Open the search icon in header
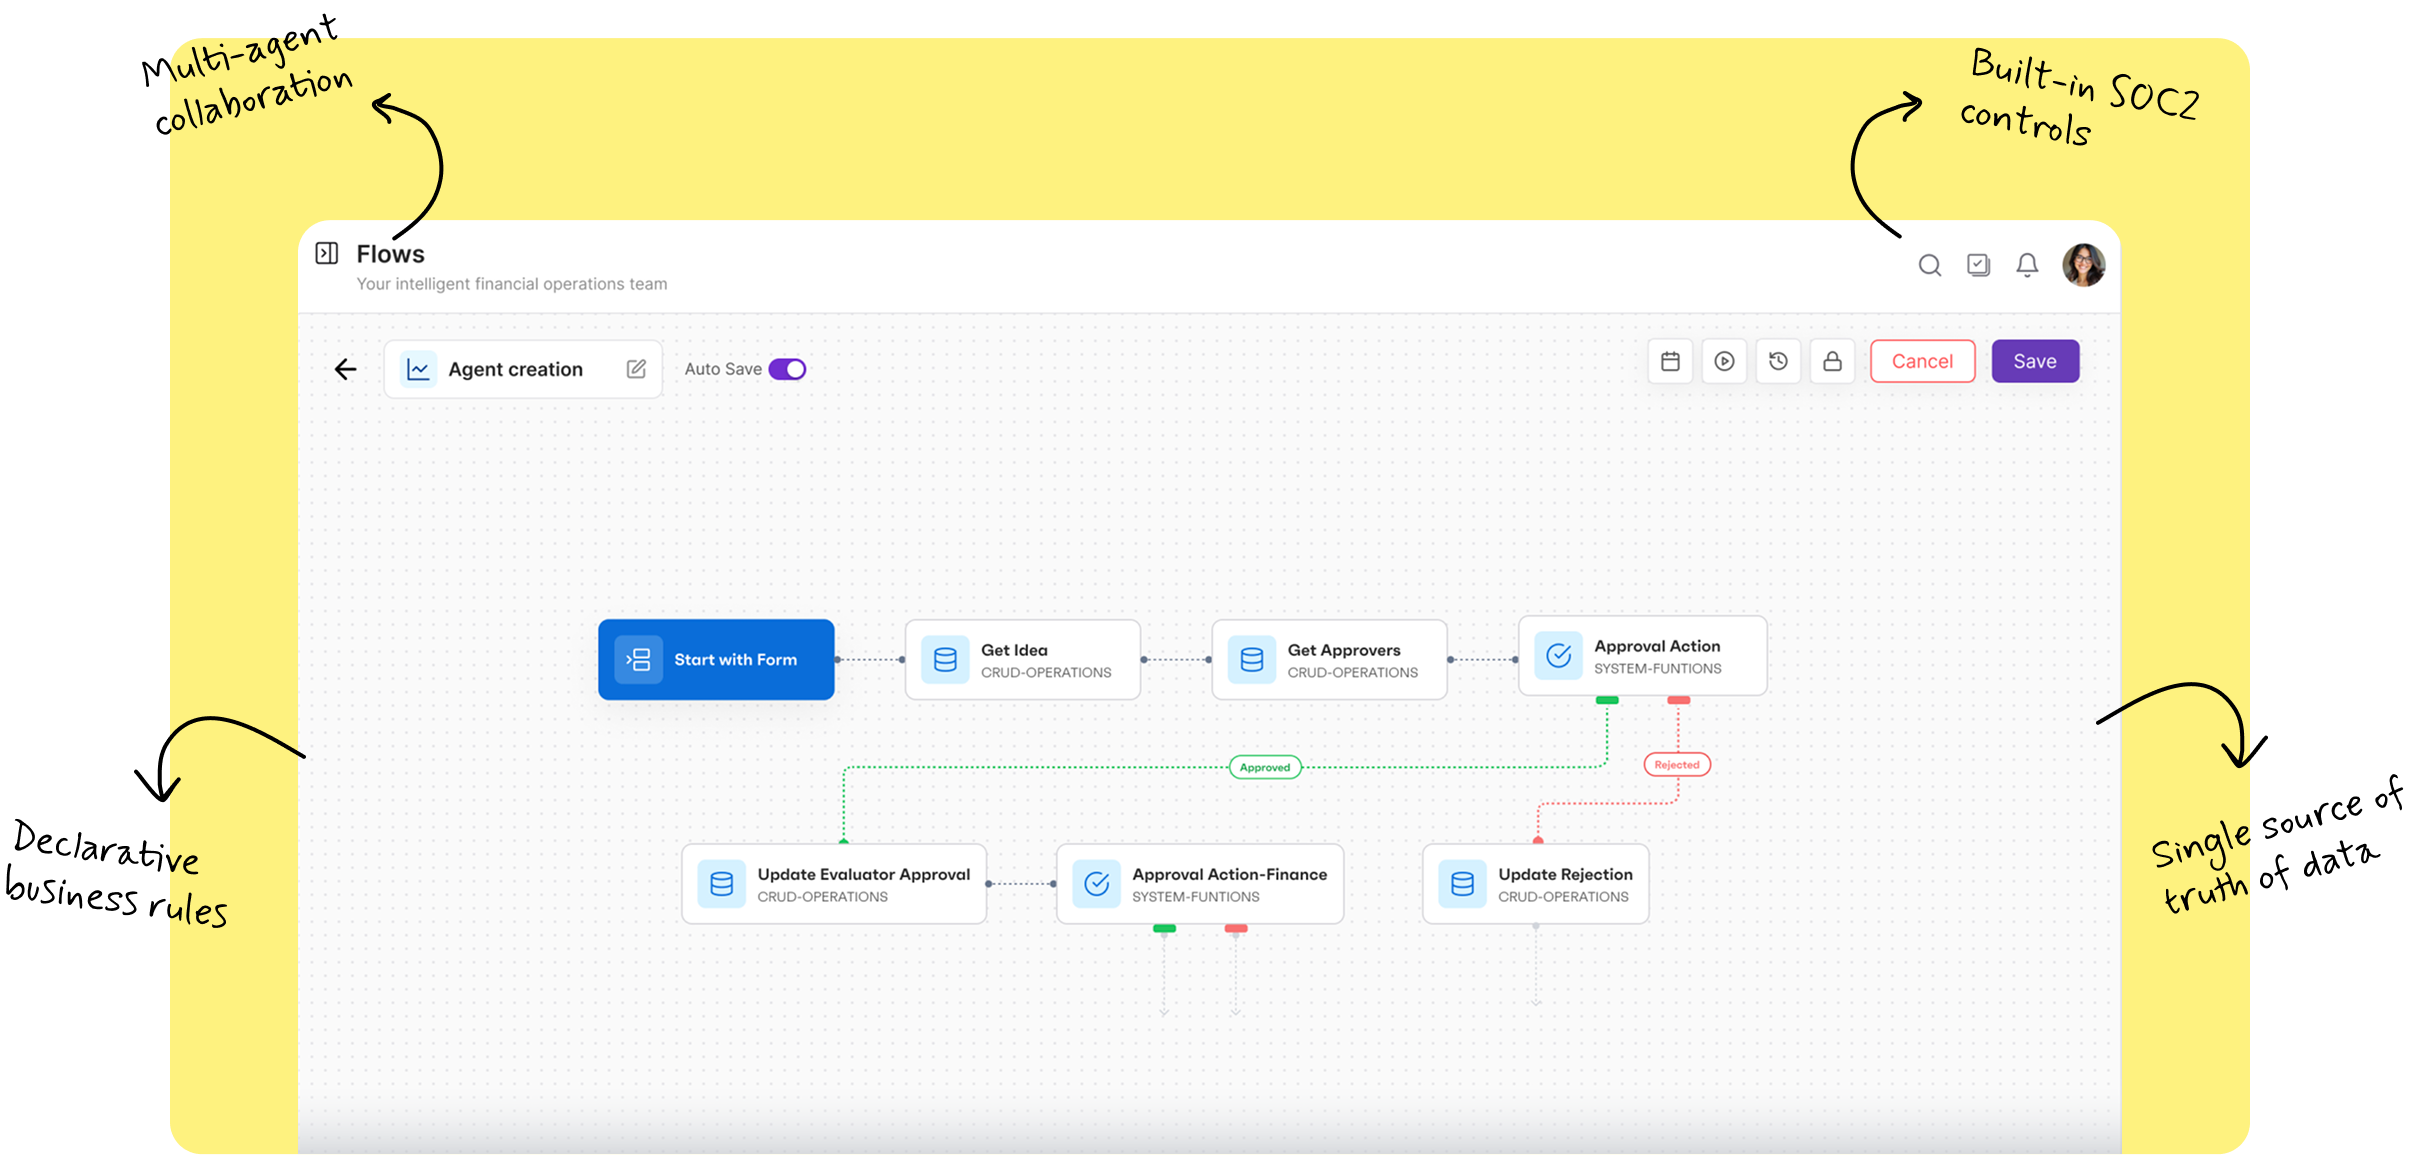2429x1155 pixels. [1929, 265]
